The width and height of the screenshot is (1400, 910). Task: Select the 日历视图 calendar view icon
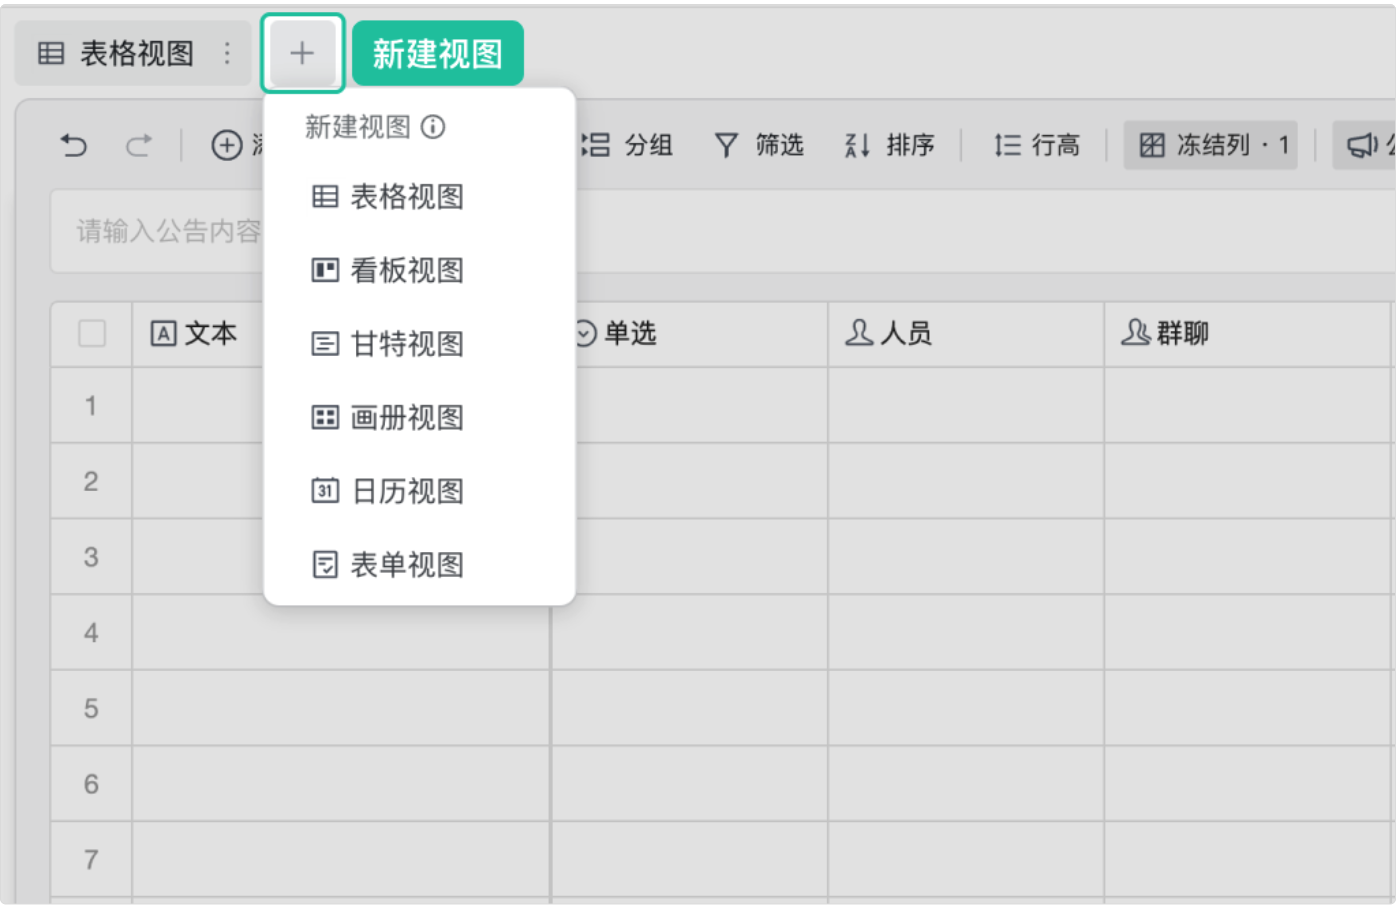325,490
